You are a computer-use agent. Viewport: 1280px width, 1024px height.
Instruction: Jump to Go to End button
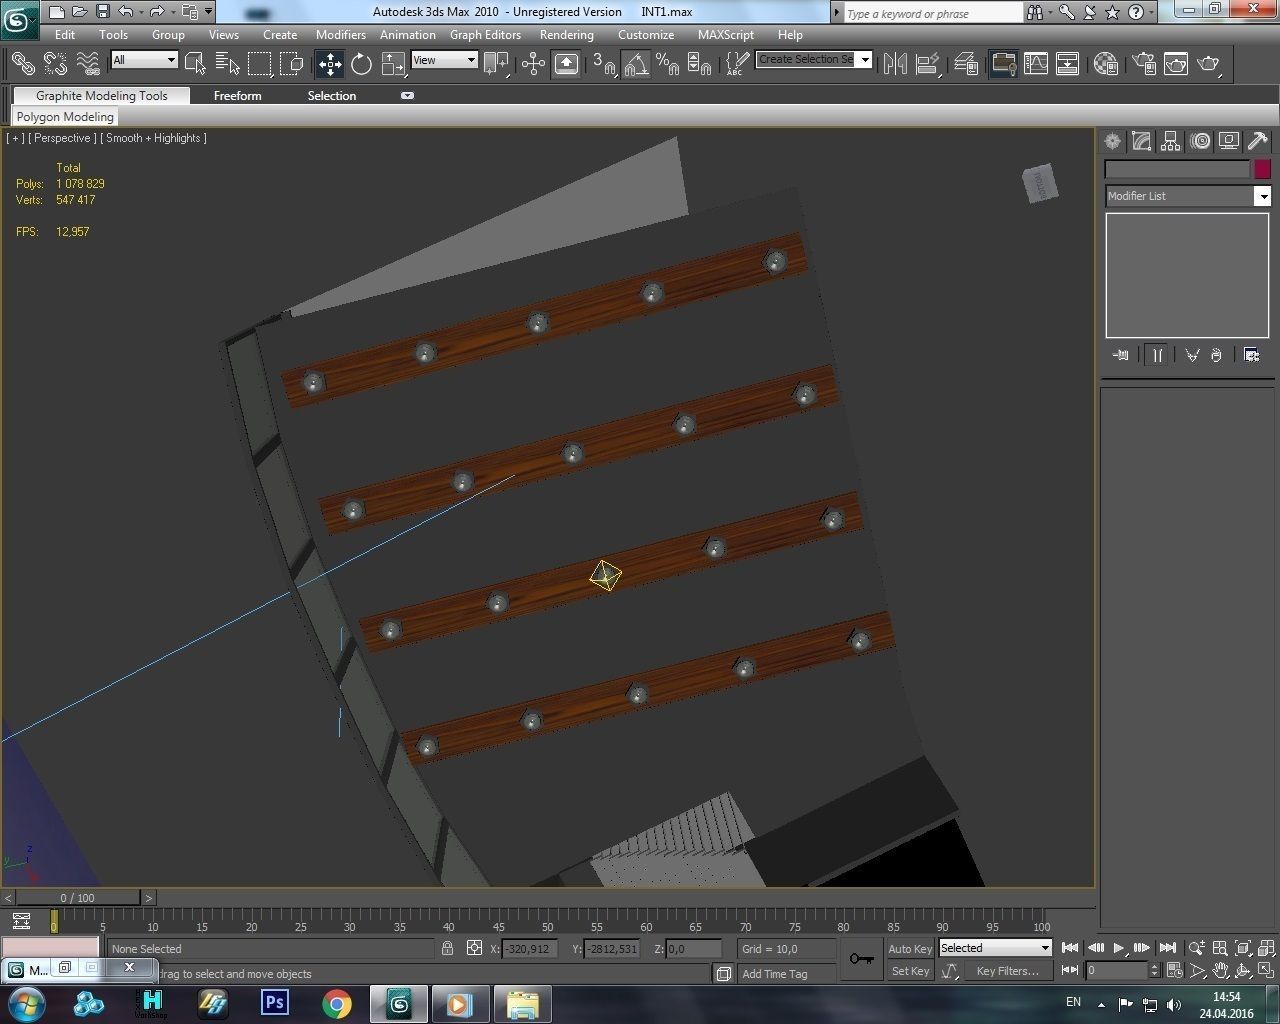[x=1167, y=948]
